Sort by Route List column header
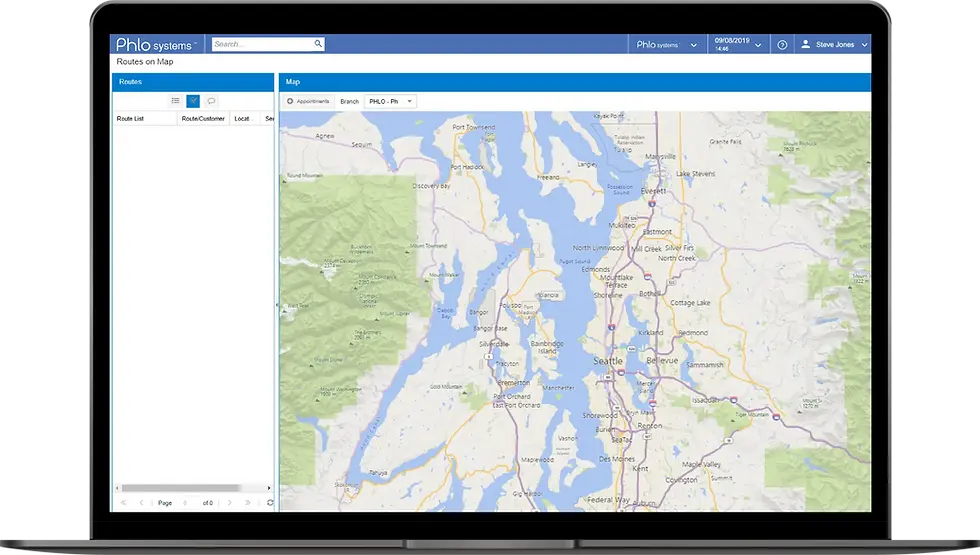 click(145, 118)
